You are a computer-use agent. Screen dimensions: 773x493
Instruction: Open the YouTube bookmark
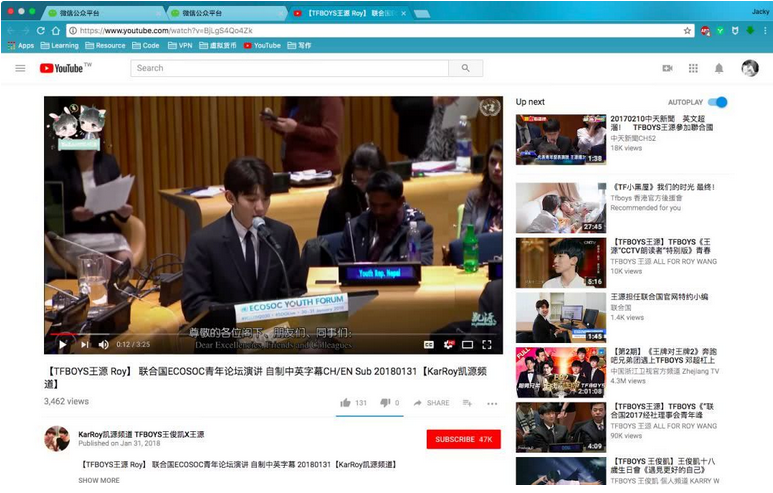click(x=262, y=45)
